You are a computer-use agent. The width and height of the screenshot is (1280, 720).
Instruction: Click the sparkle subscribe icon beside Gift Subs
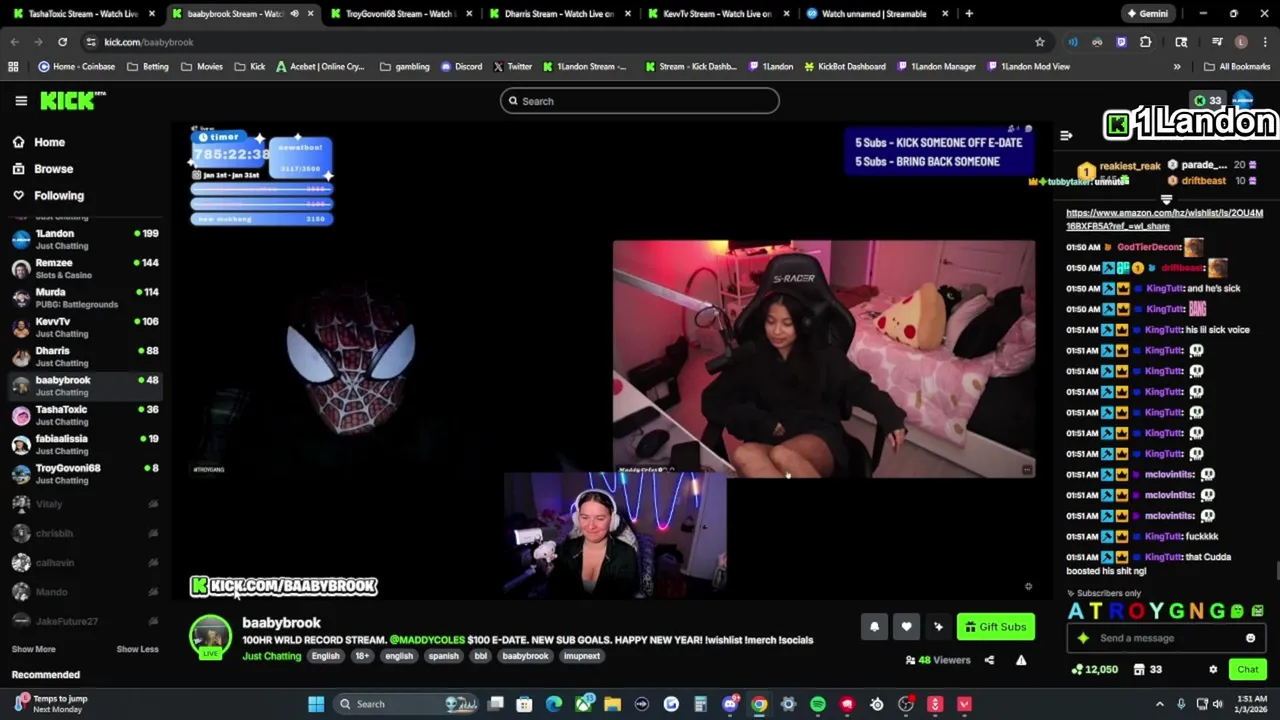pos(938,627)
